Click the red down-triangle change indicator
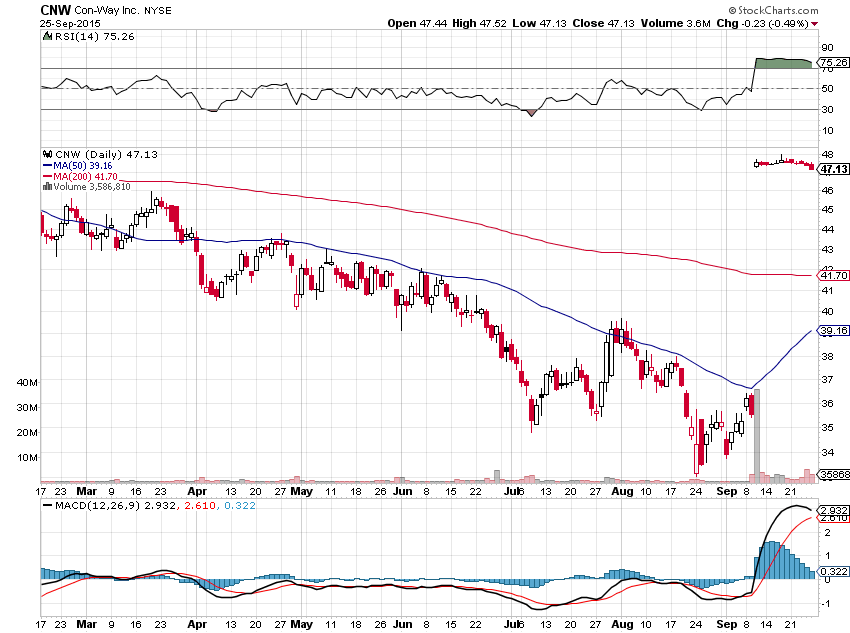 pos(815,24)
